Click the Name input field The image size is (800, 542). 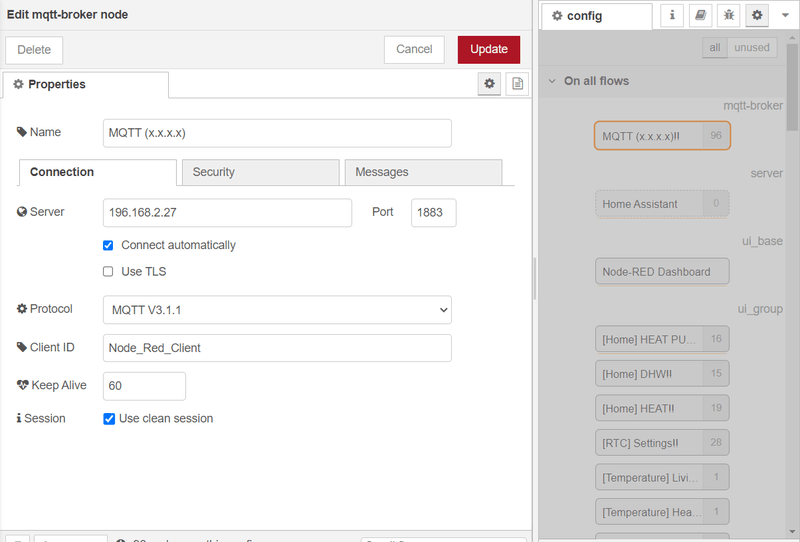277,133
